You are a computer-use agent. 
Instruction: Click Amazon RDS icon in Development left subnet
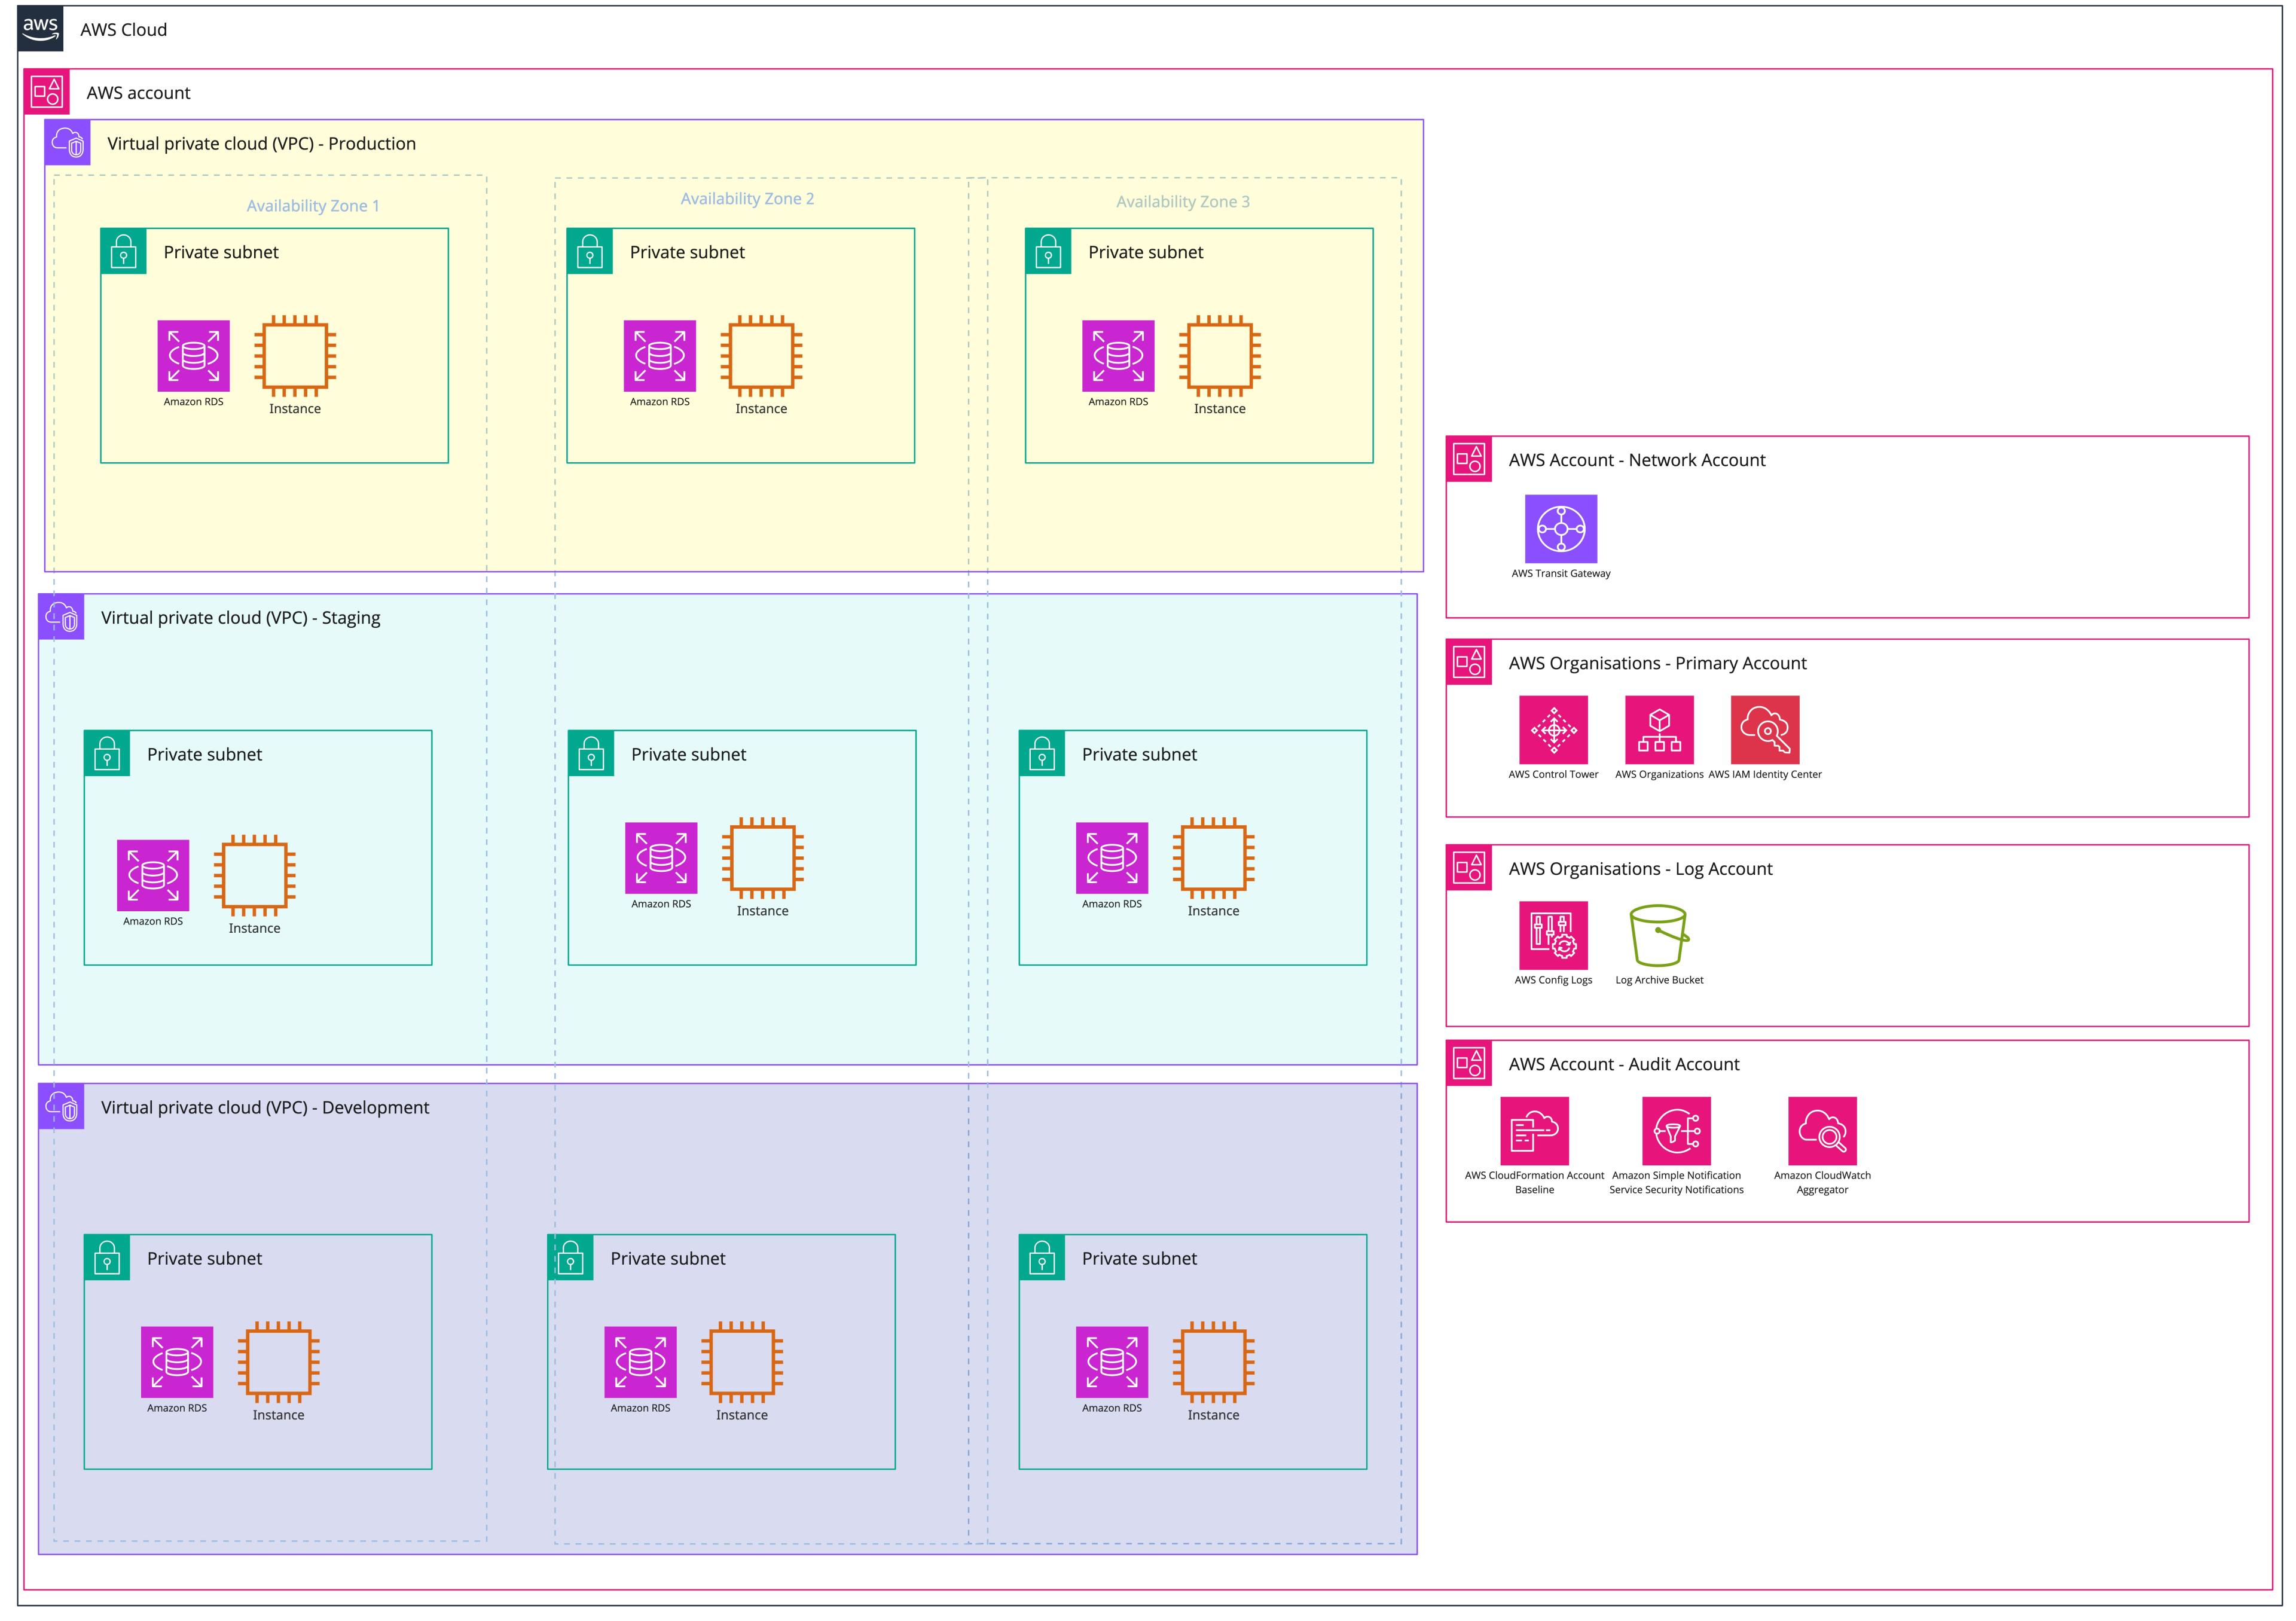177,1362
